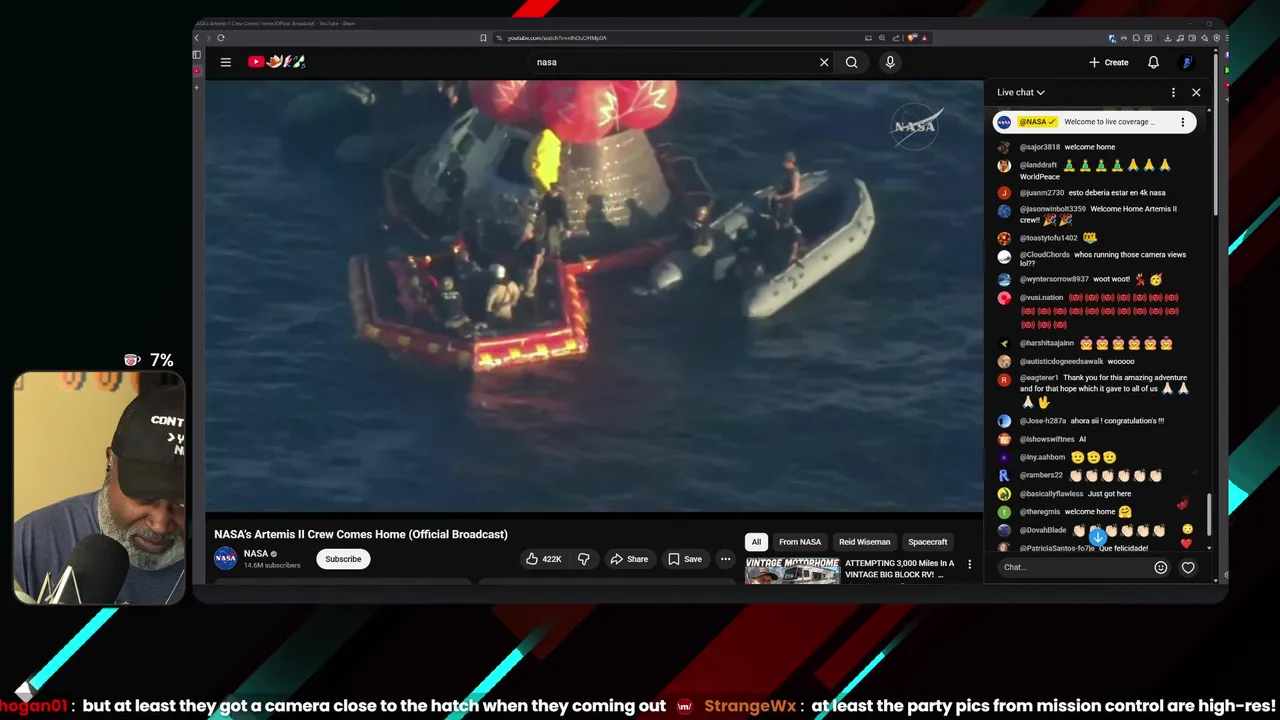
Task: Start voice search with microphone
Action: (890, 62)
